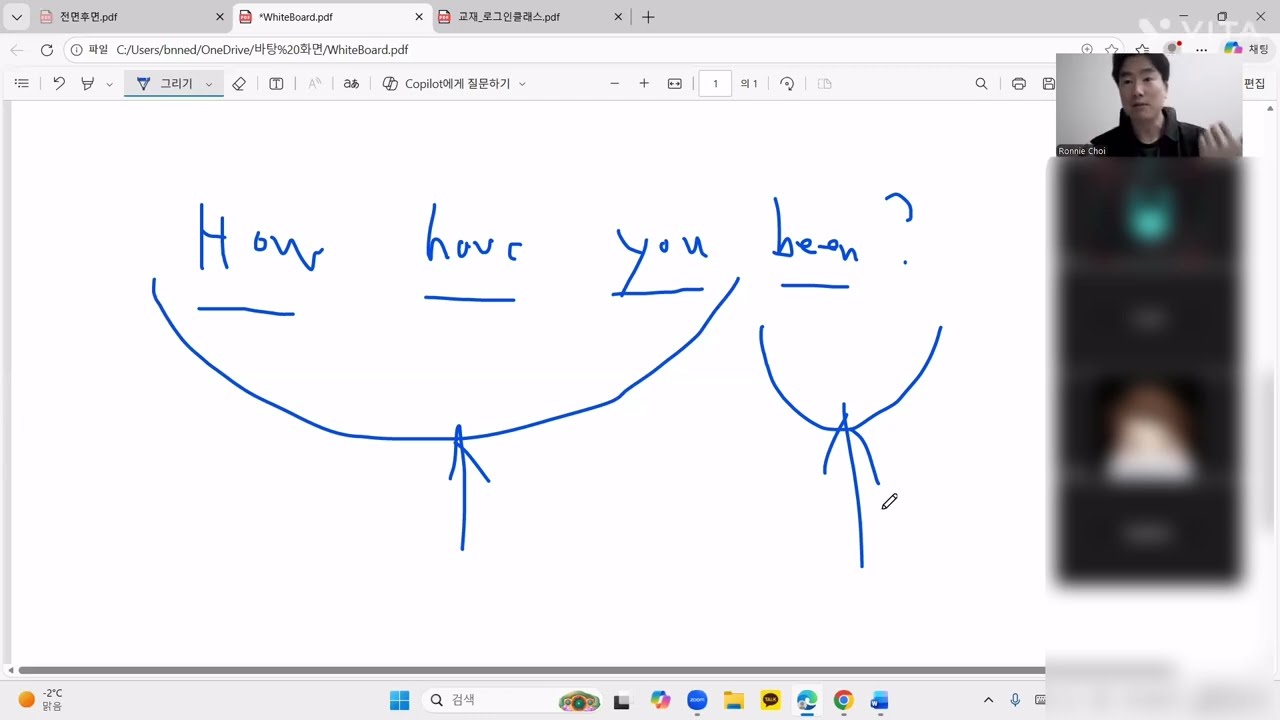The width and height of the screenshot is (1280, 720).
Task: Click the read aloud icon
Action: click(315, 84)
